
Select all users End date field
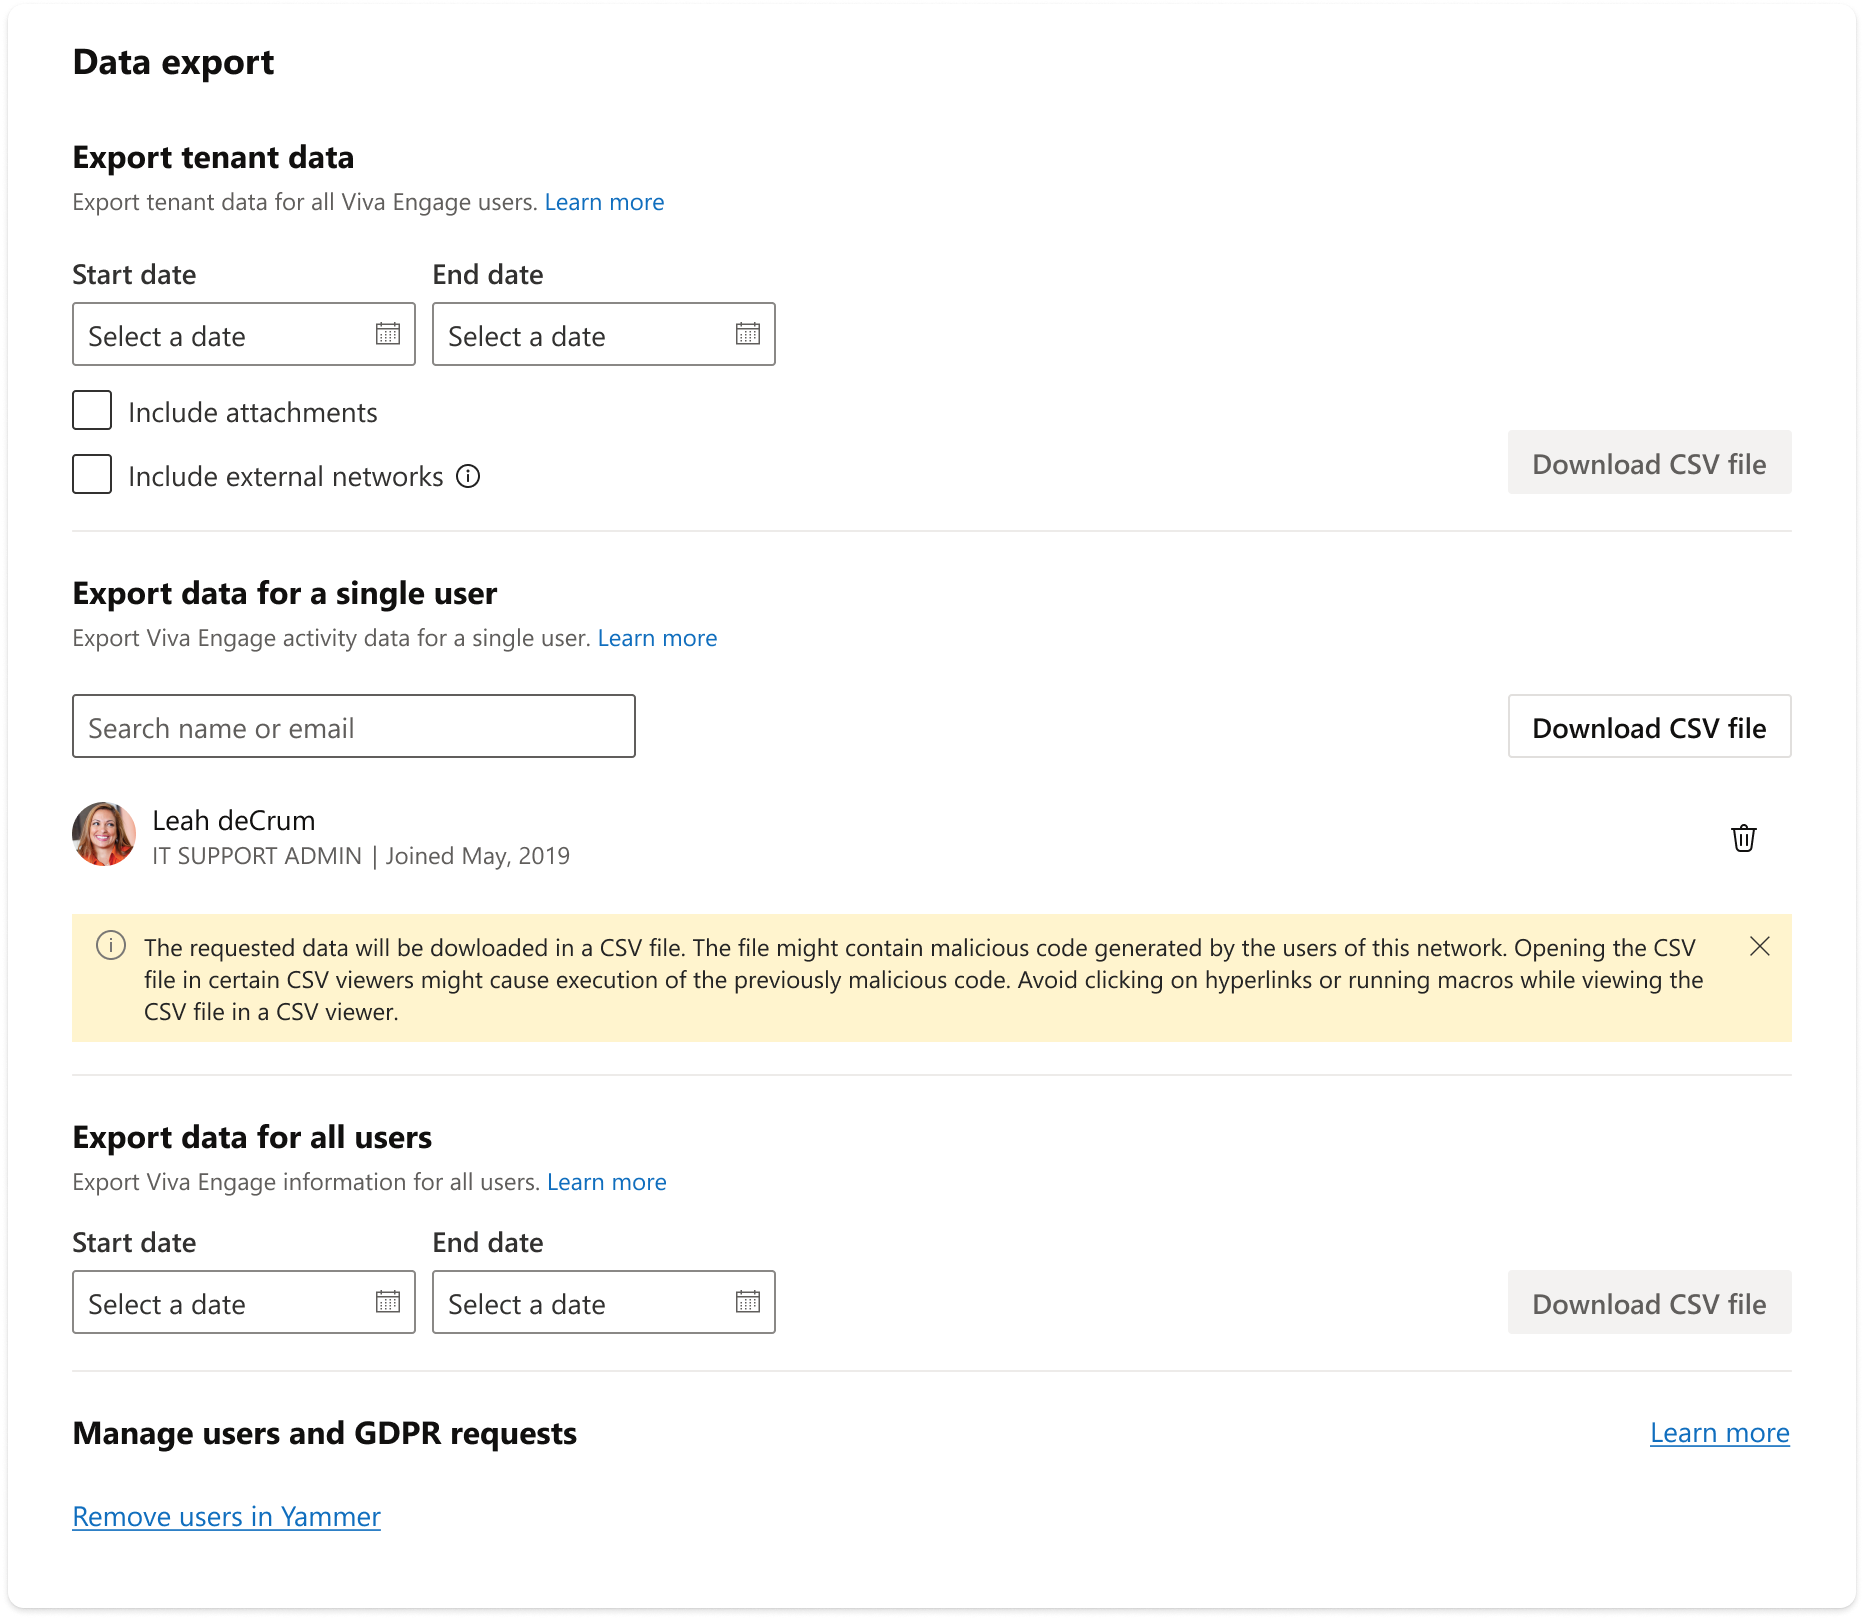click(604, 1302)
